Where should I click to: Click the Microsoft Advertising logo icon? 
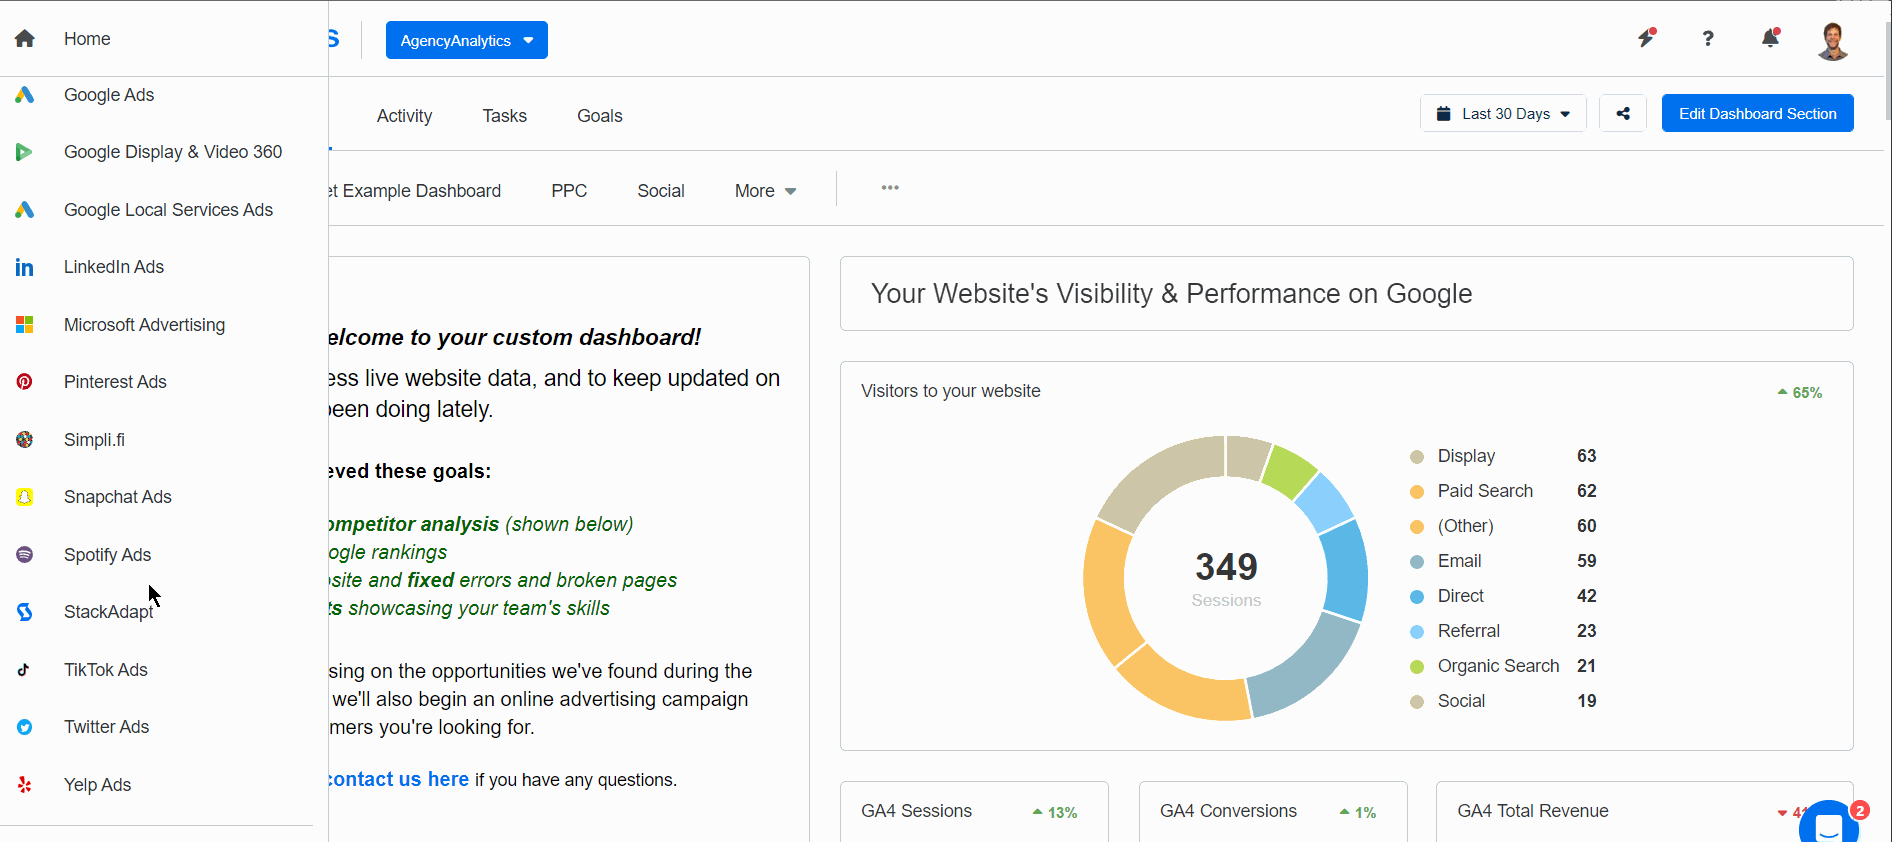[25, 325]
